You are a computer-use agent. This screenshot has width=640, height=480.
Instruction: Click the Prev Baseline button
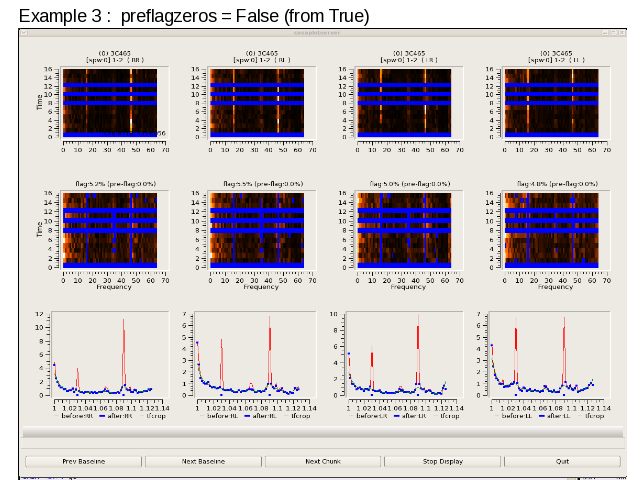click(x=83, y=461)
